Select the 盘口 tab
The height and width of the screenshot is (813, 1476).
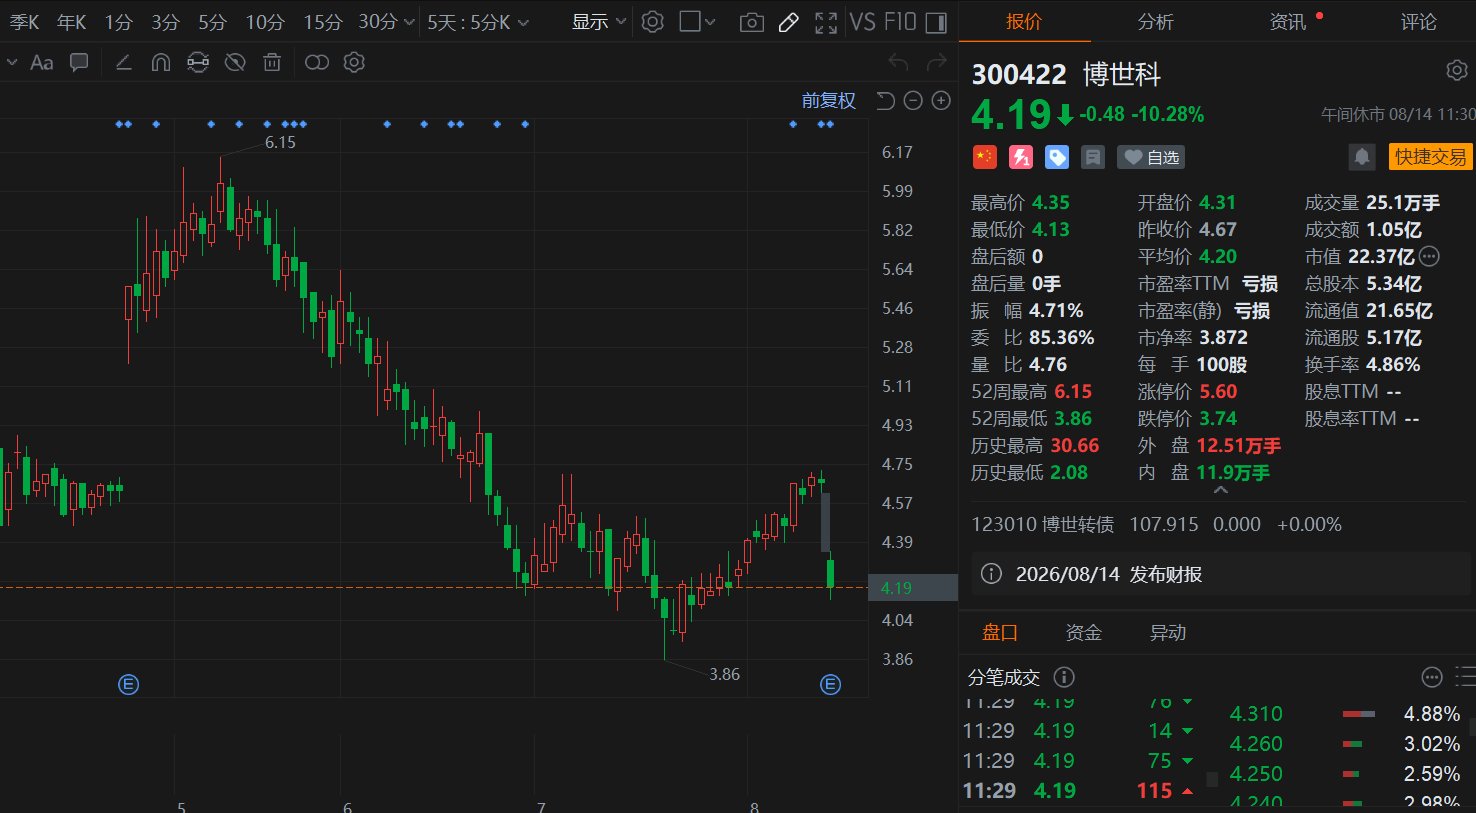click(x=1000, y=632)
